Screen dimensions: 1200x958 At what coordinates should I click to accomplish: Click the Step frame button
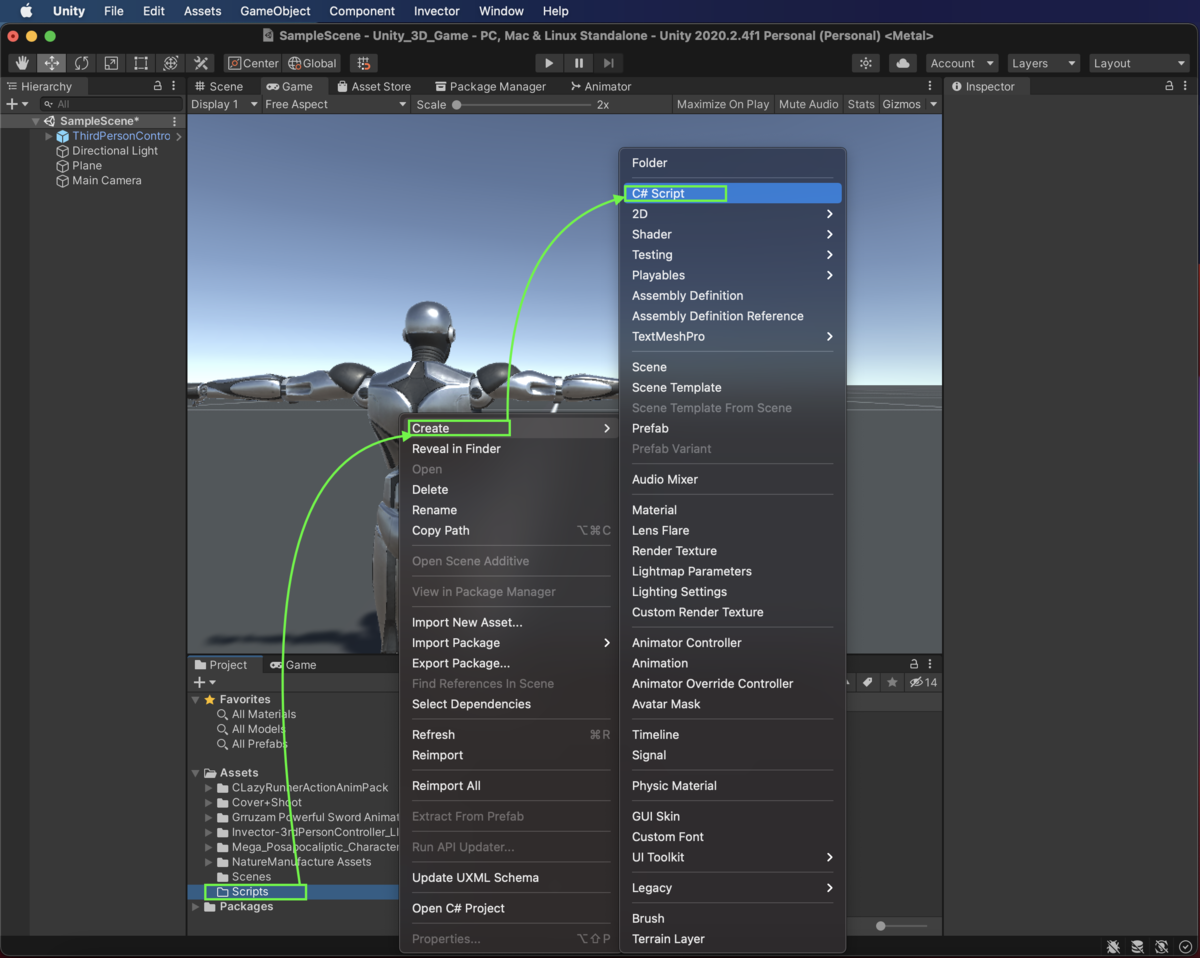609,63
